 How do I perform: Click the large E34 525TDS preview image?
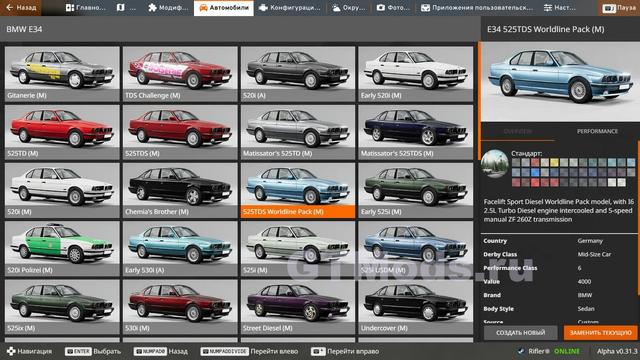pyautogui.click(x=560, y=81)
